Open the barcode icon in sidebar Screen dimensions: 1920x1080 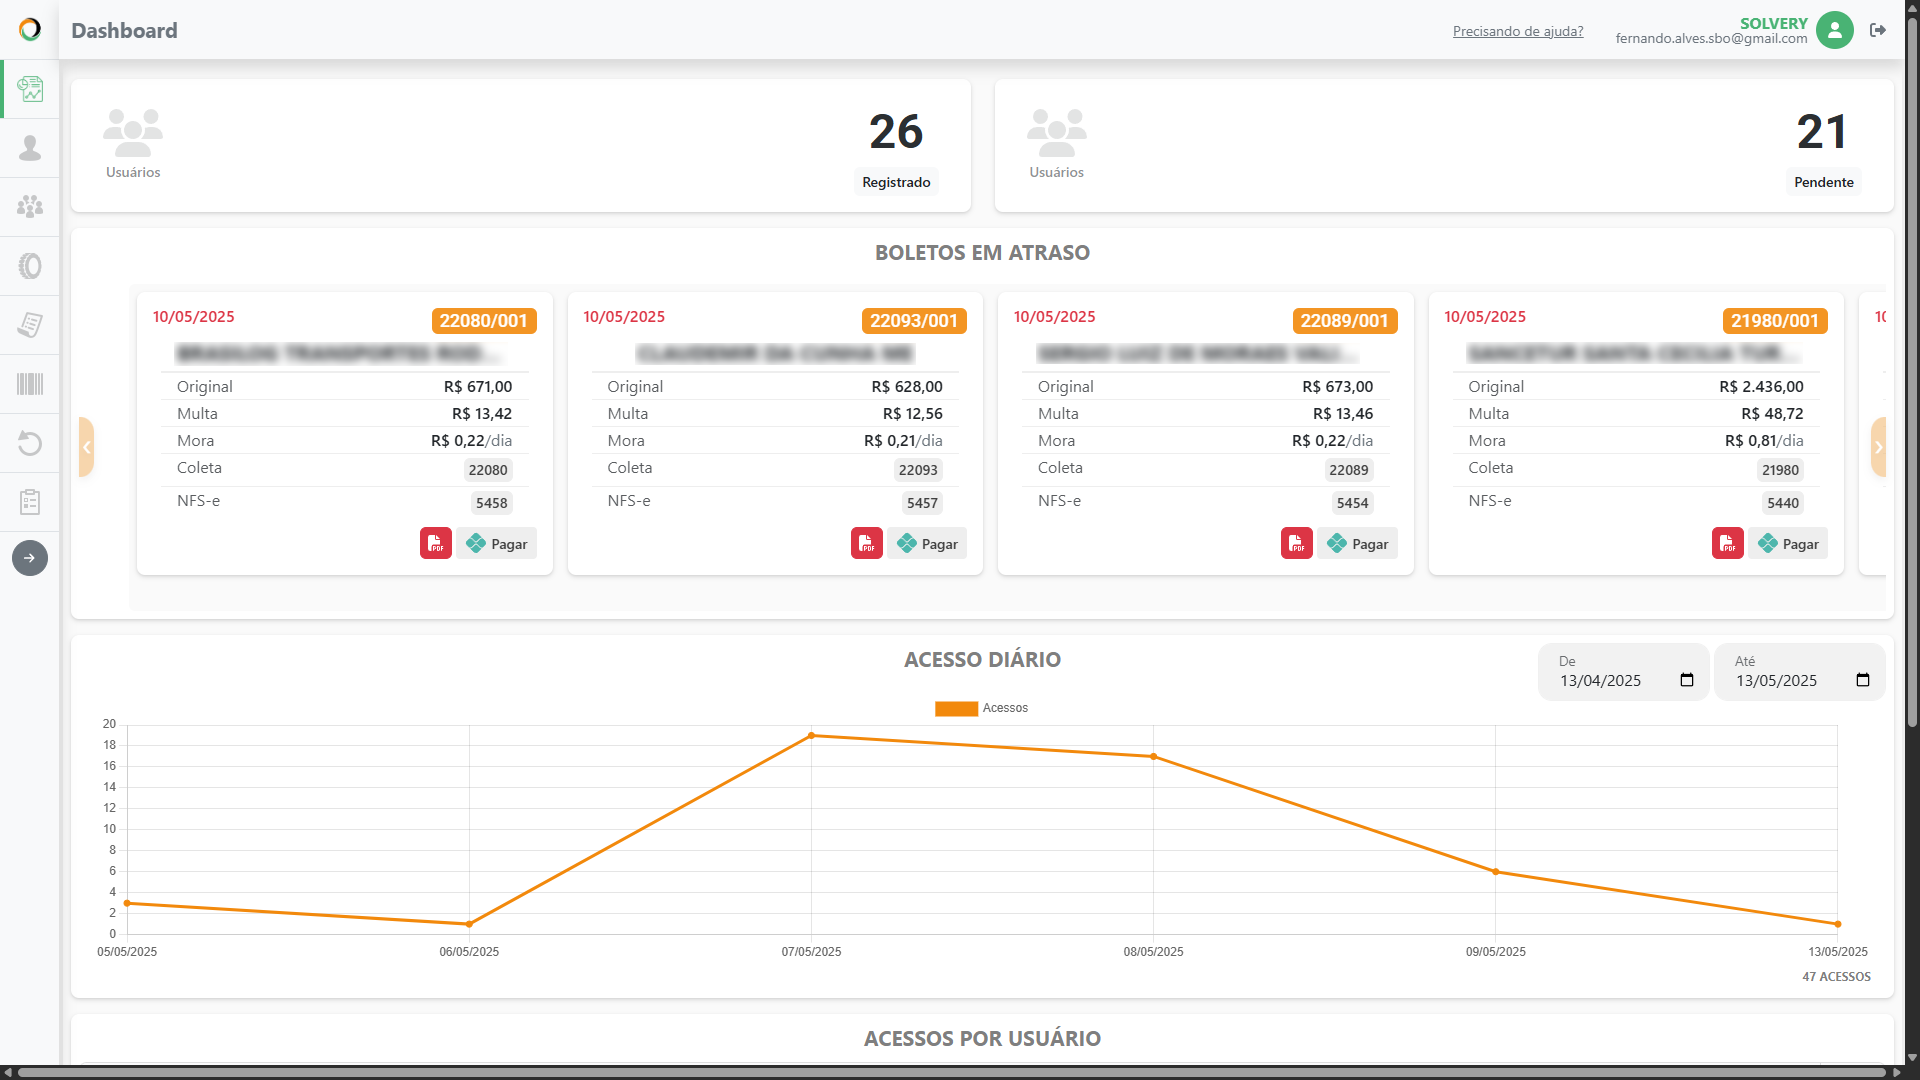click(x=30, y=384)
